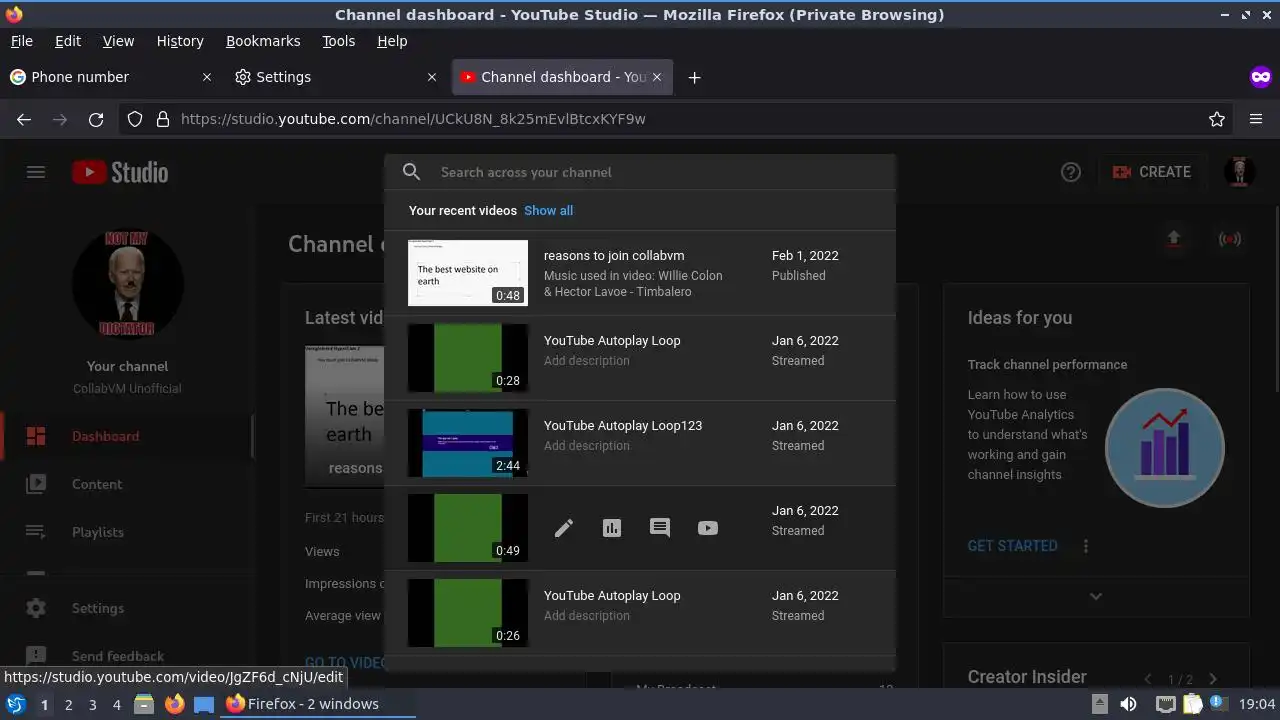Open the File menu
Viewport: 1280px width, 720px height.
coord(21,41)
